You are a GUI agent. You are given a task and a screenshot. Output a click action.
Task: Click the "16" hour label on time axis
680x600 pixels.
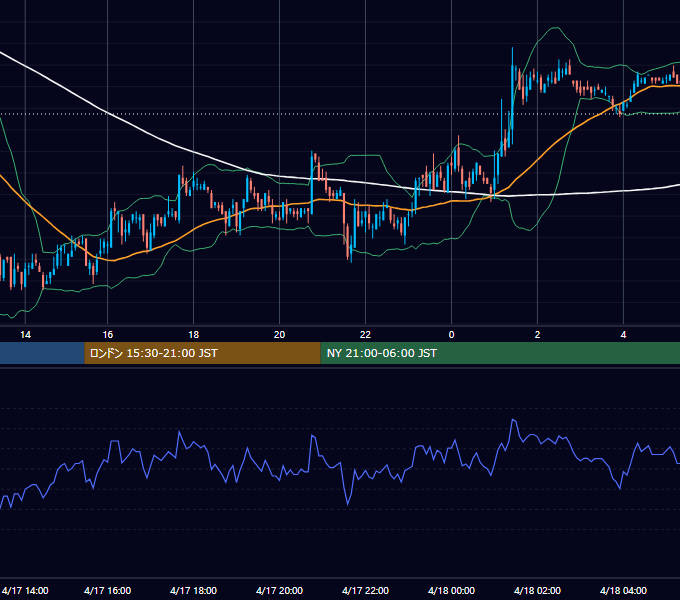point(108,334)
